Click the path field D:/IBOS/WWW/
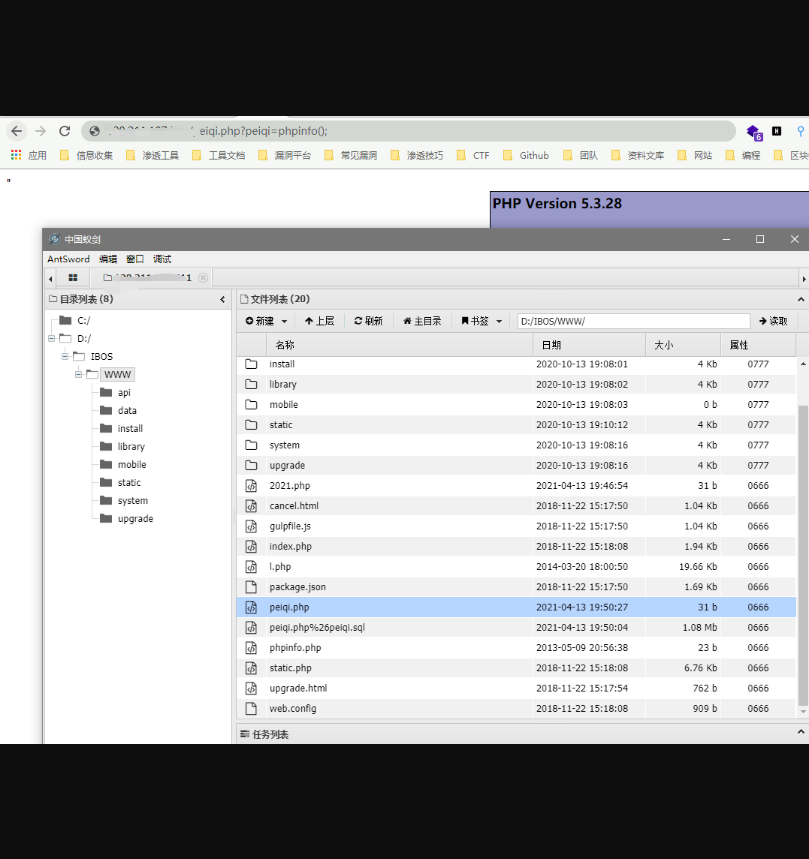Image resolution: width=809 pixels, height=859 pixels. [632, 321]
